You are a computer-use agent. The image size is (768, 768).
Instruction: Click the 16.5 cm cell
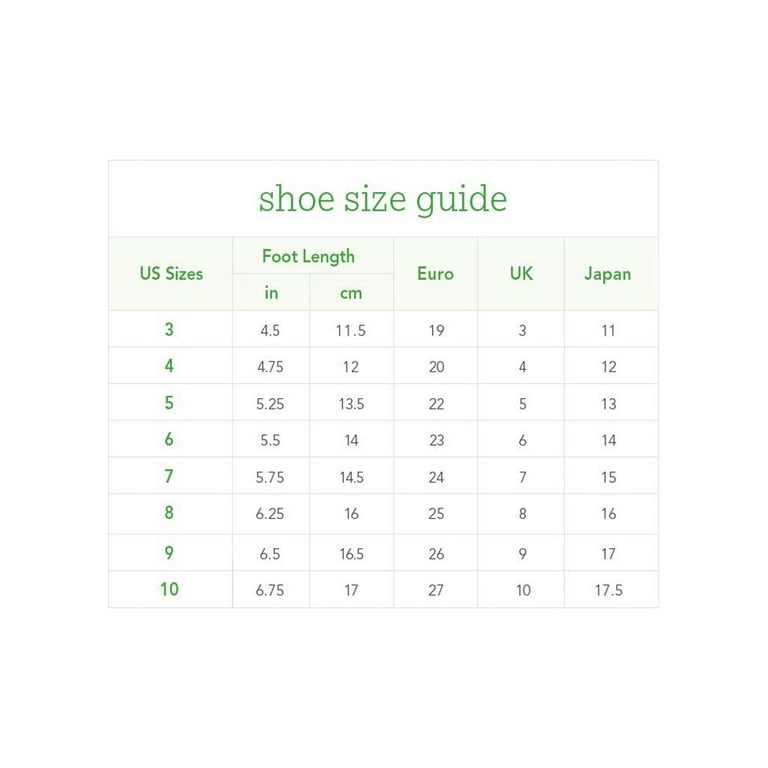pyautogui.click(x=352, y=554)
